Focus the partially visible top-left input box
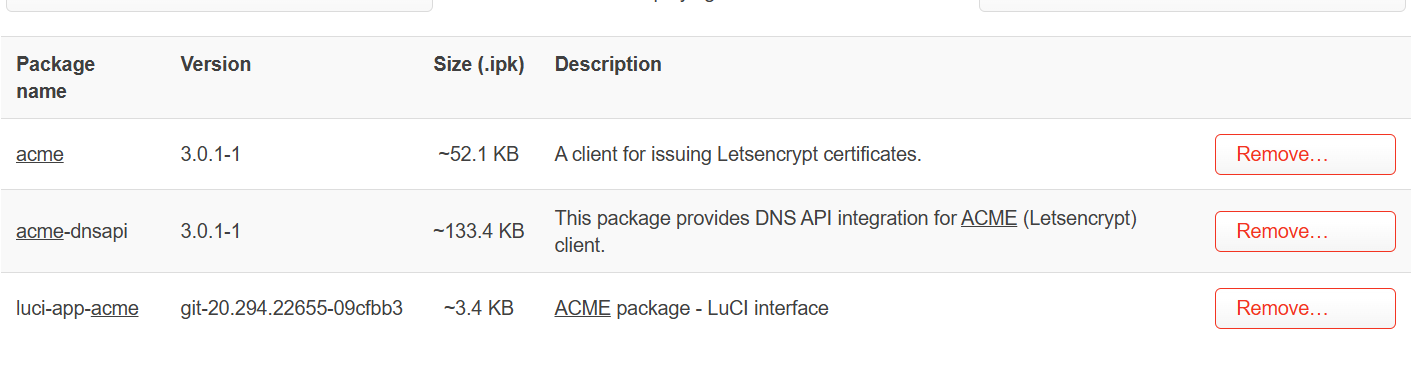The image size is (1425, 373). coord(217,5)
